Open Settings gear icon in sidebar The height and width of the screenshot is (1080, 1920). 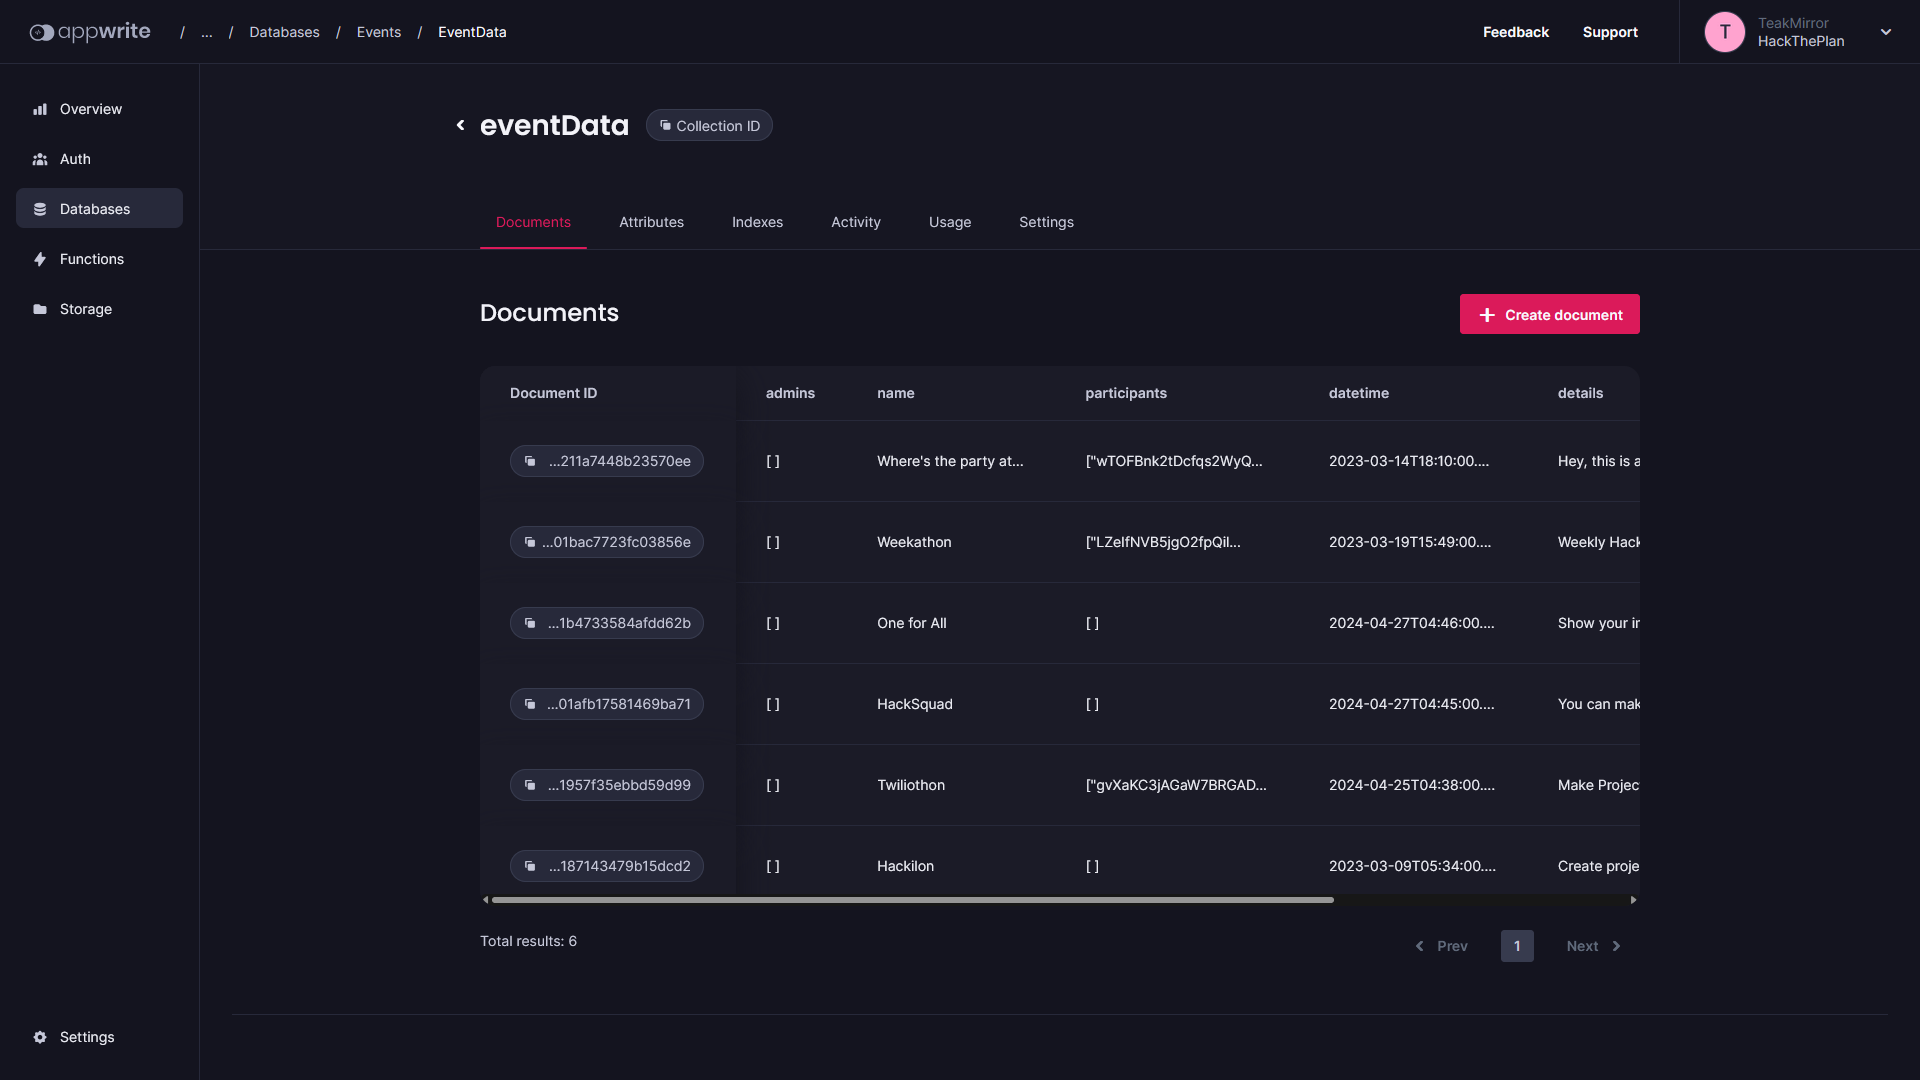40,1037
